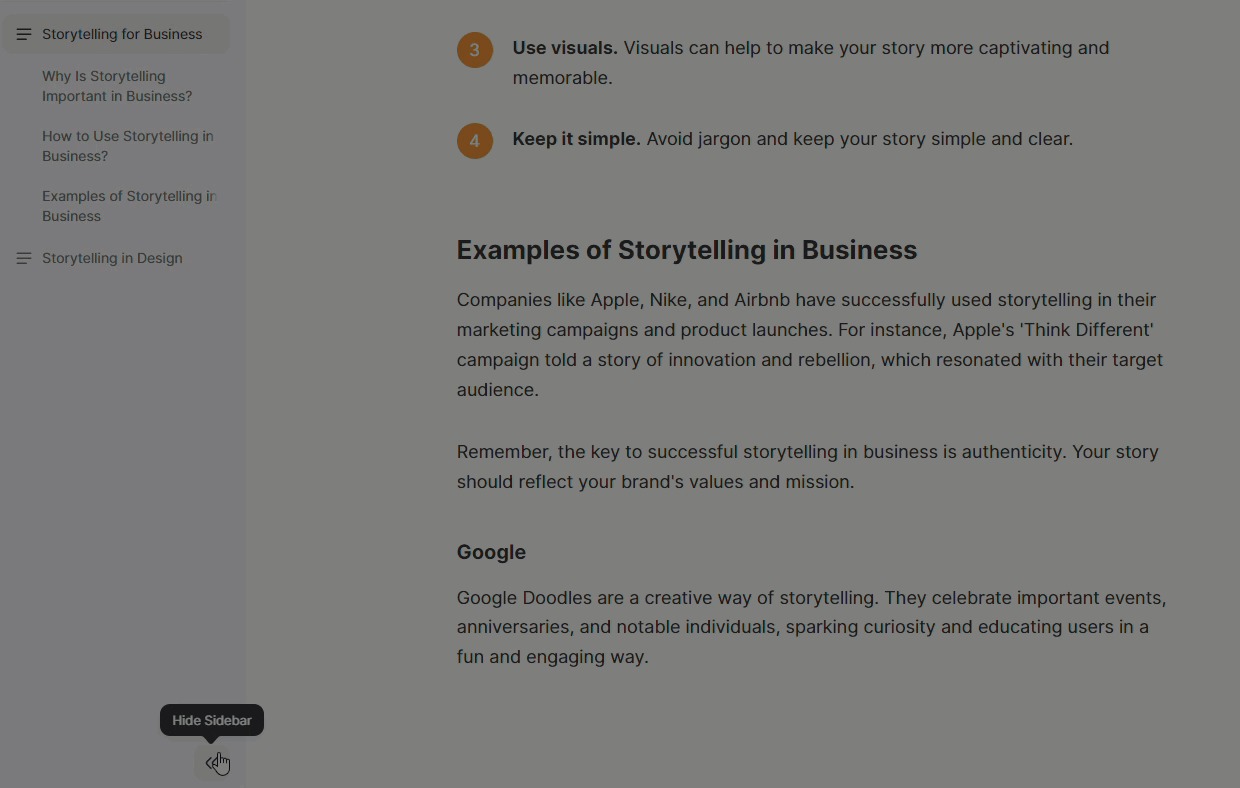This screenshot has width=1240, height=788.
Task: Jump to Why Is Storytelling Important in Business
Action: [117, 86]
